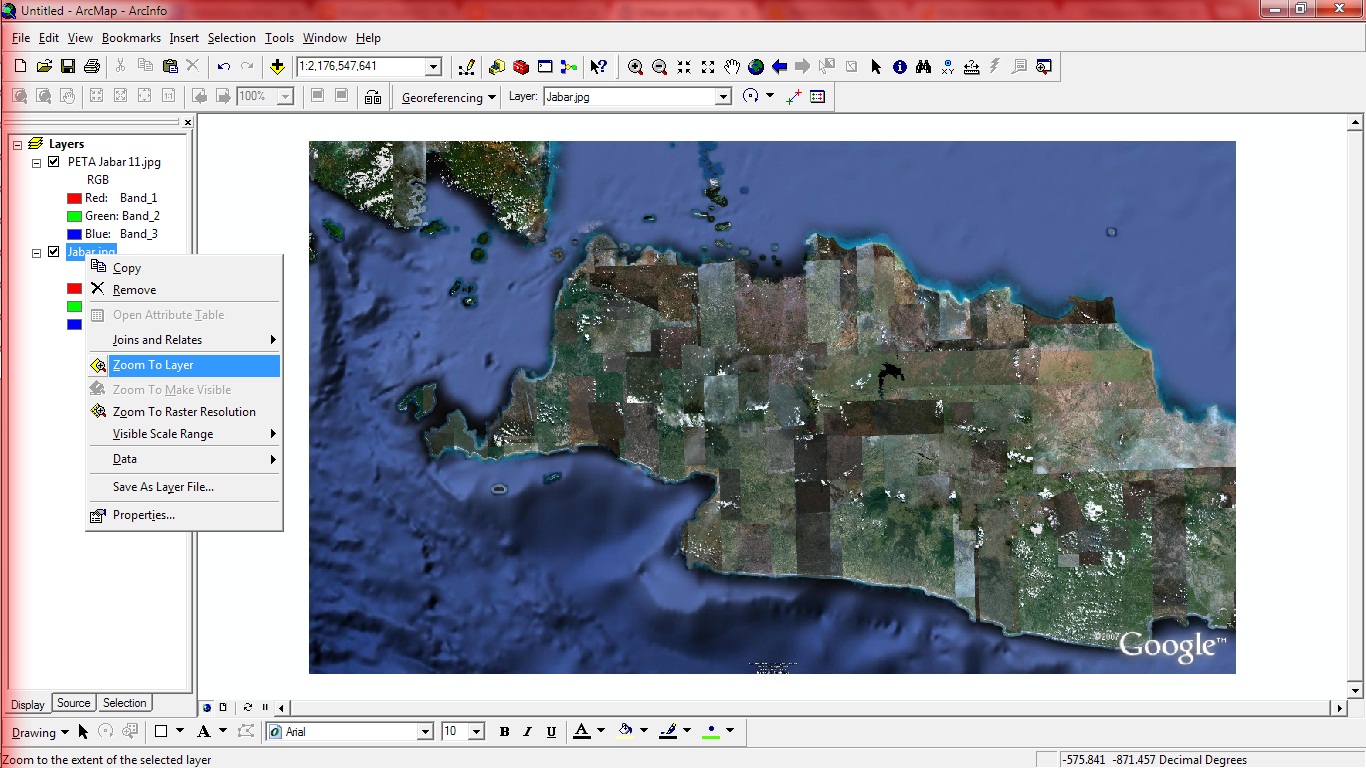Select the Measure tool
The height and width of the screenshot is (768, 1366).
pos(972,67)
